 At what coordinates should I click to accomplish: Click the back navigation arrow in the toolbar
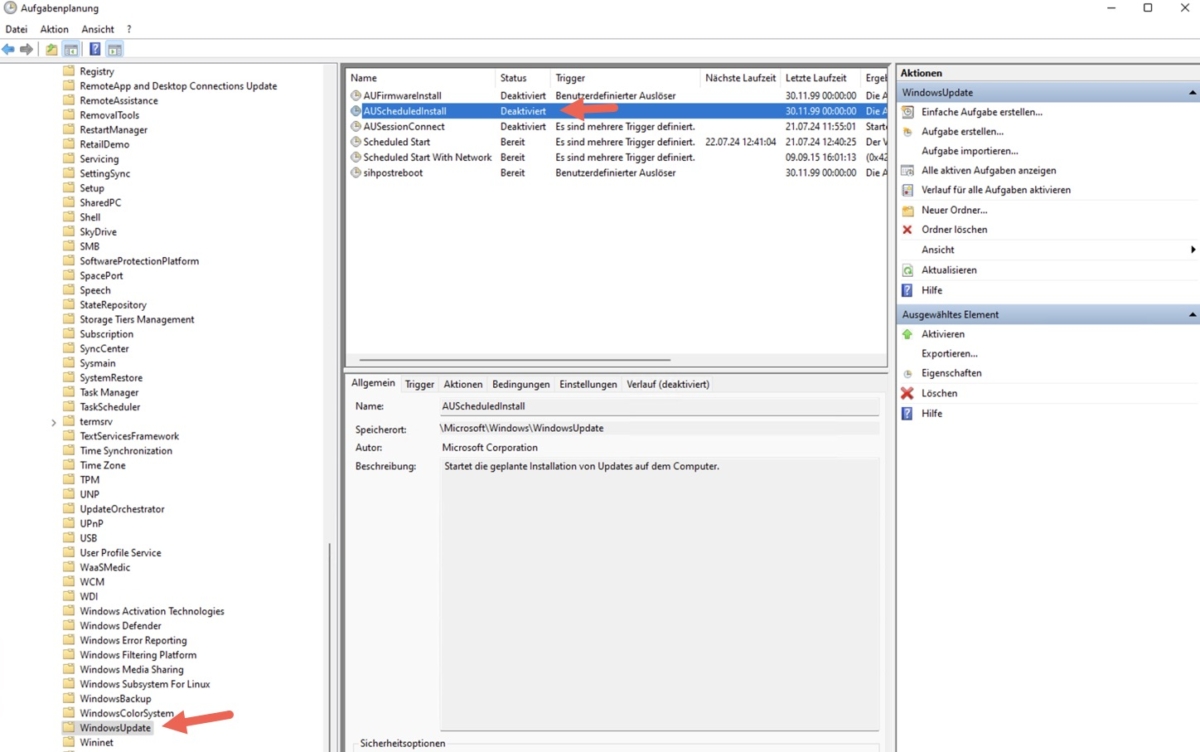8,48
